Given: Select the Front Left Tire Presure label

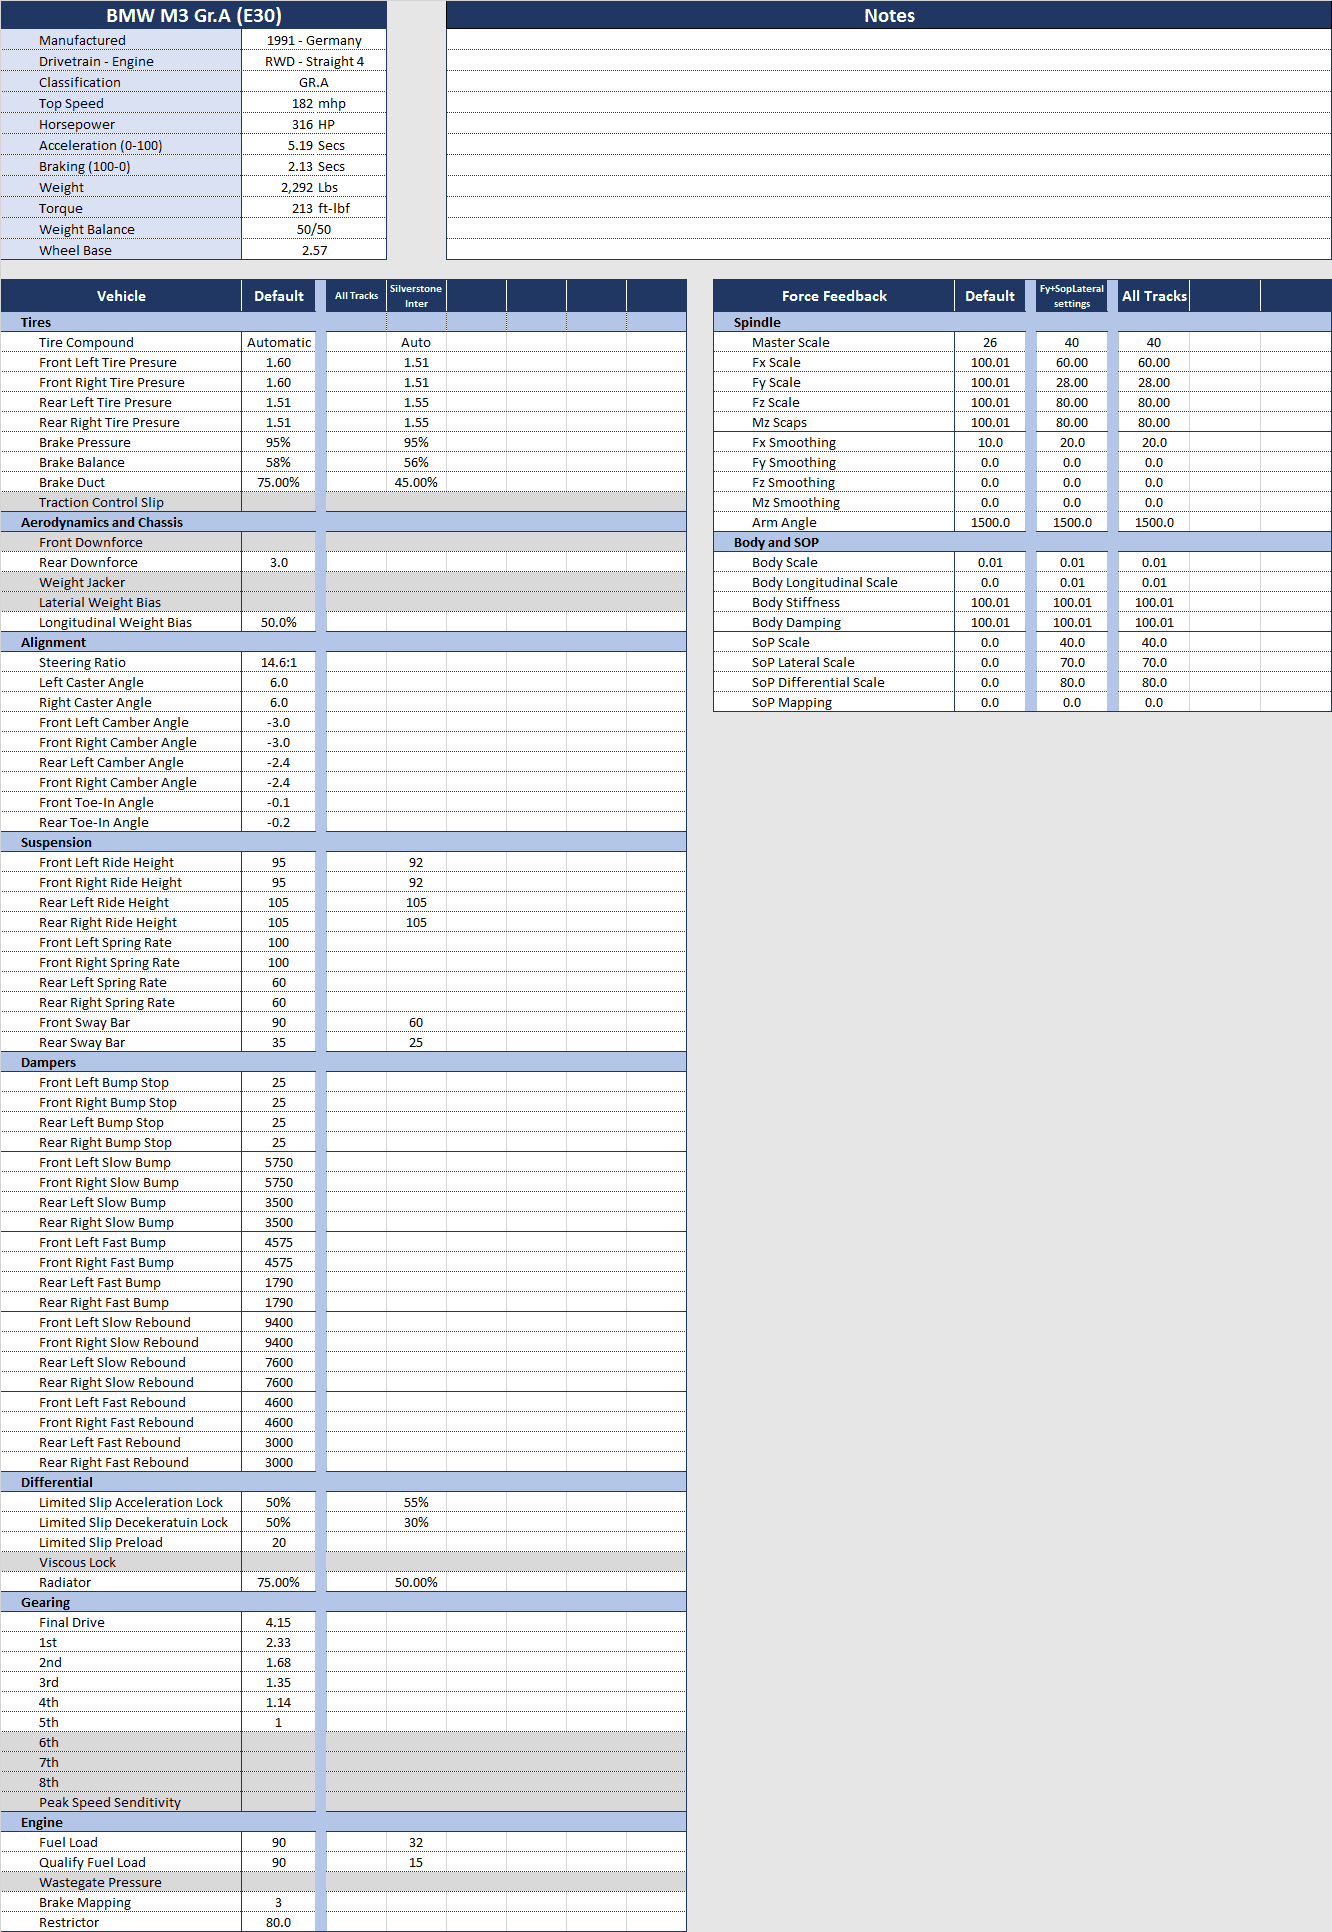Looking at the screenshot, I should tap(108, 362).
